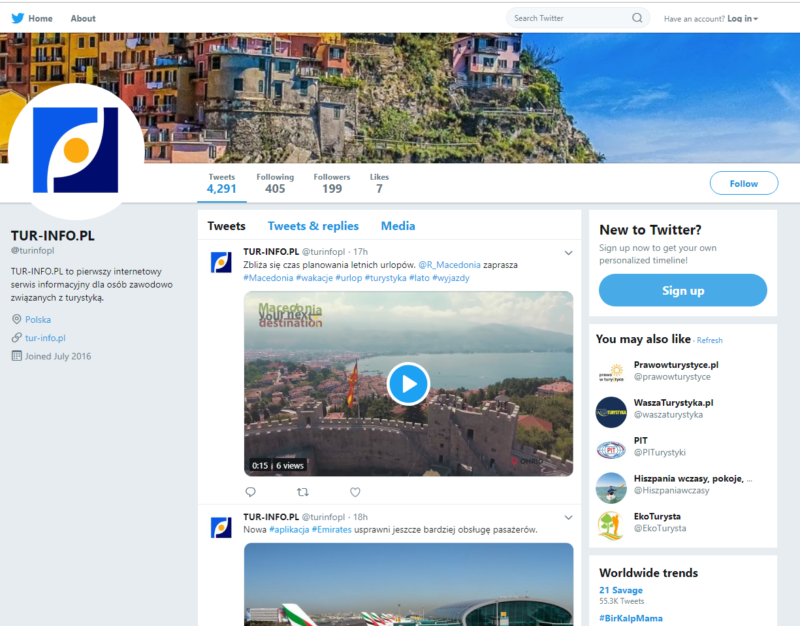Open the tur-info.pl website link

click(x=45, y=338)
